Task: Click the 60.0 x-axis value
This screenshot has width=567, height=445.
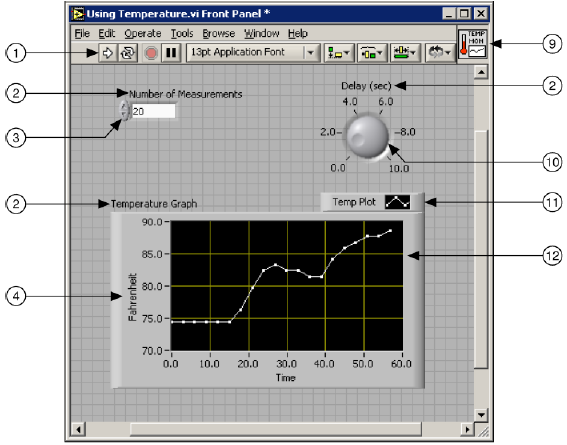Action: coord(401,364)
